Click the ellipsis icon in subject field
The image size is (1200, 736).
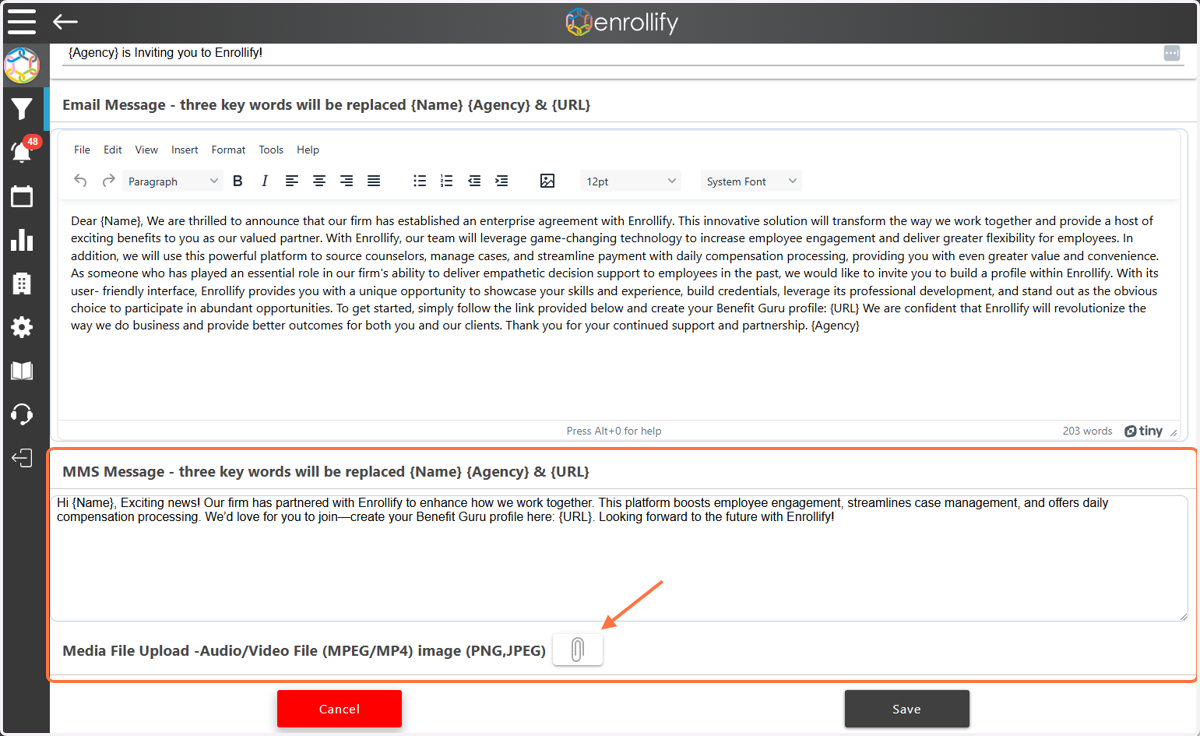tap(1171, 53)
